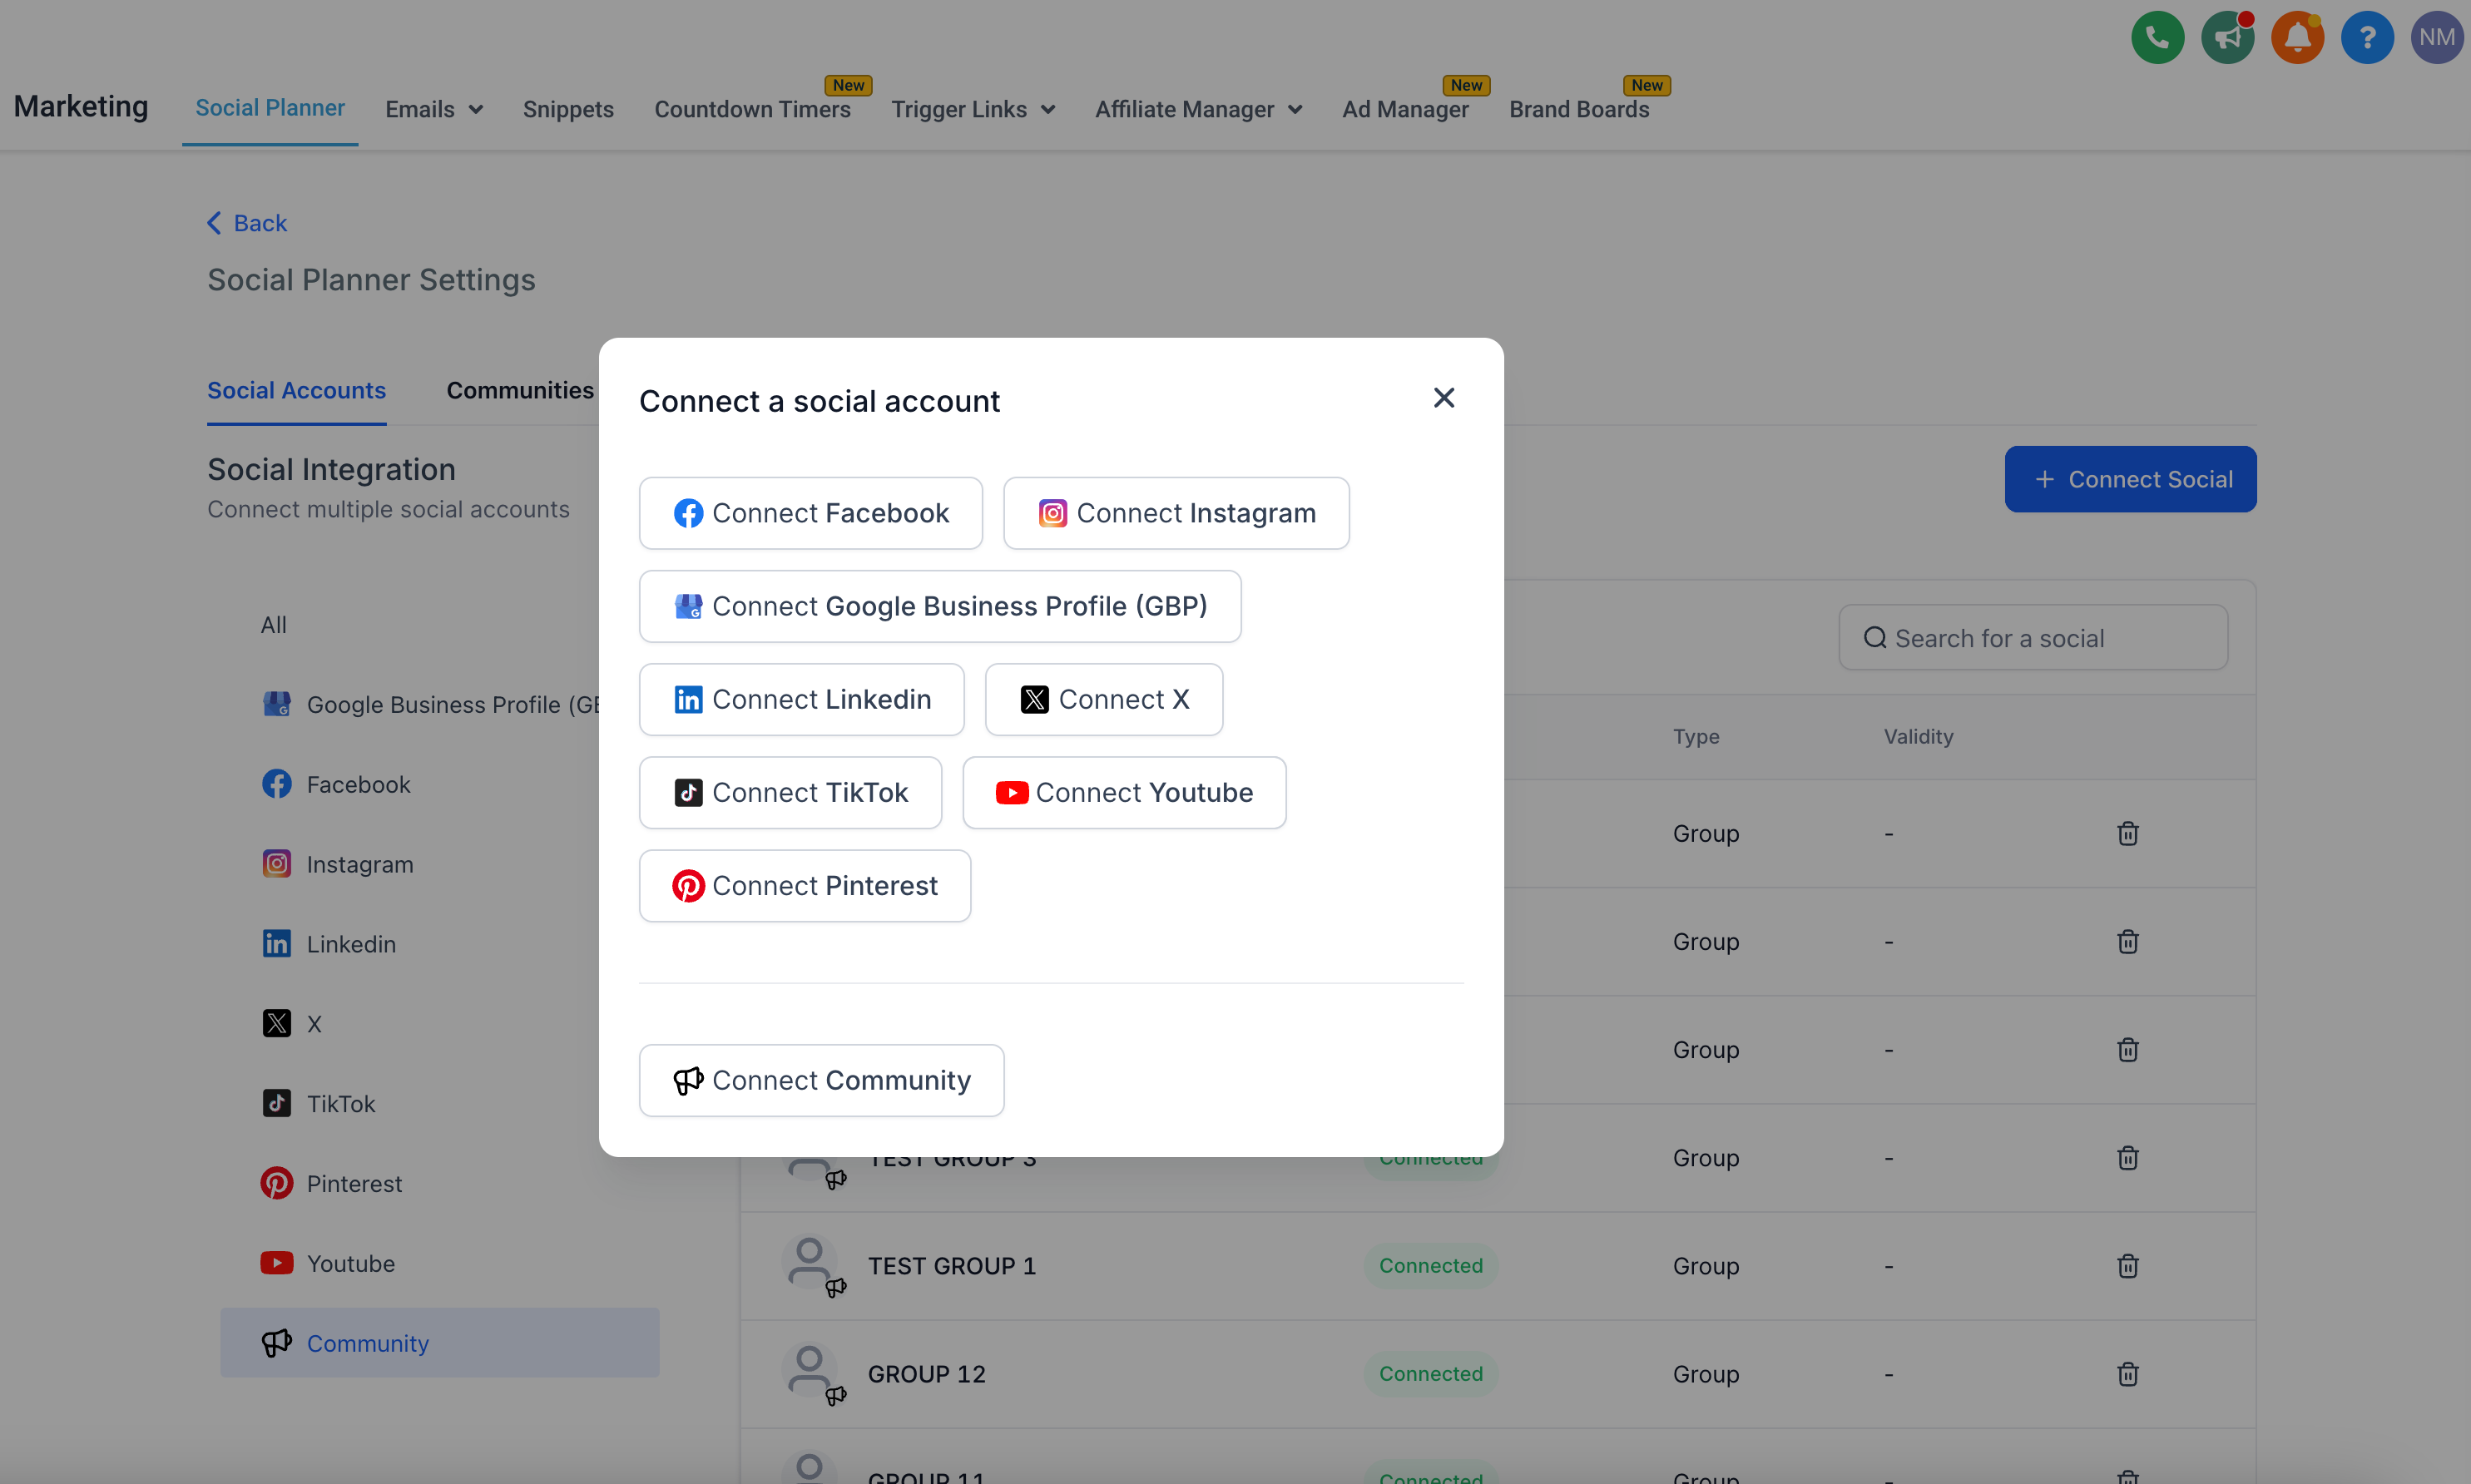
Task: Open the Affiliate Manager dropdown
Action: [1197, 109]
